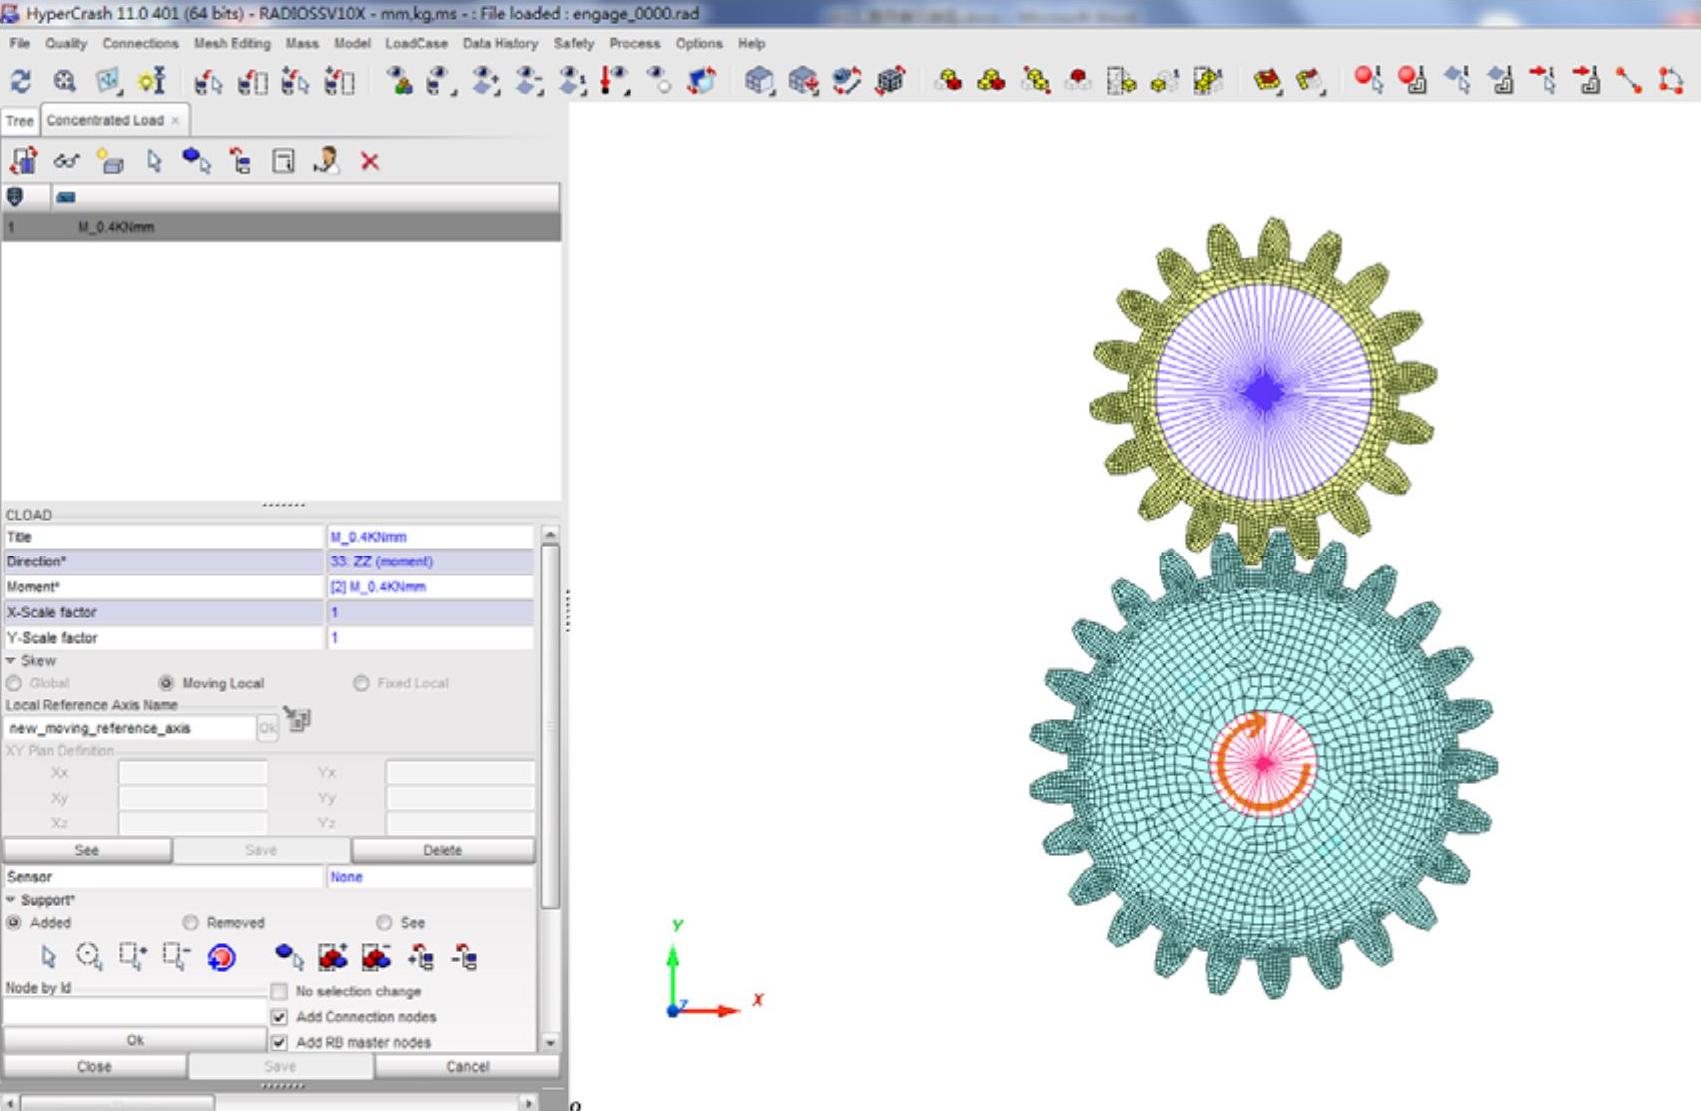Collapse the Skew section
Image resolution: width=1701 pixels, height=1111 pixels.
tap(11, 661)
